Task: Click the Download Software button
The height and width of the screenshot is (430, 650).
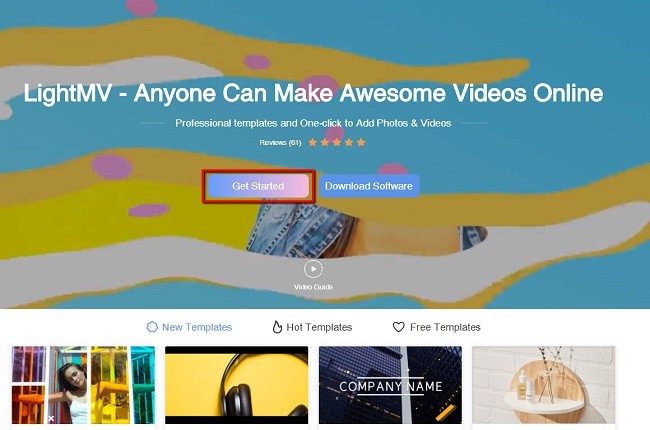Action: (369, 186)
